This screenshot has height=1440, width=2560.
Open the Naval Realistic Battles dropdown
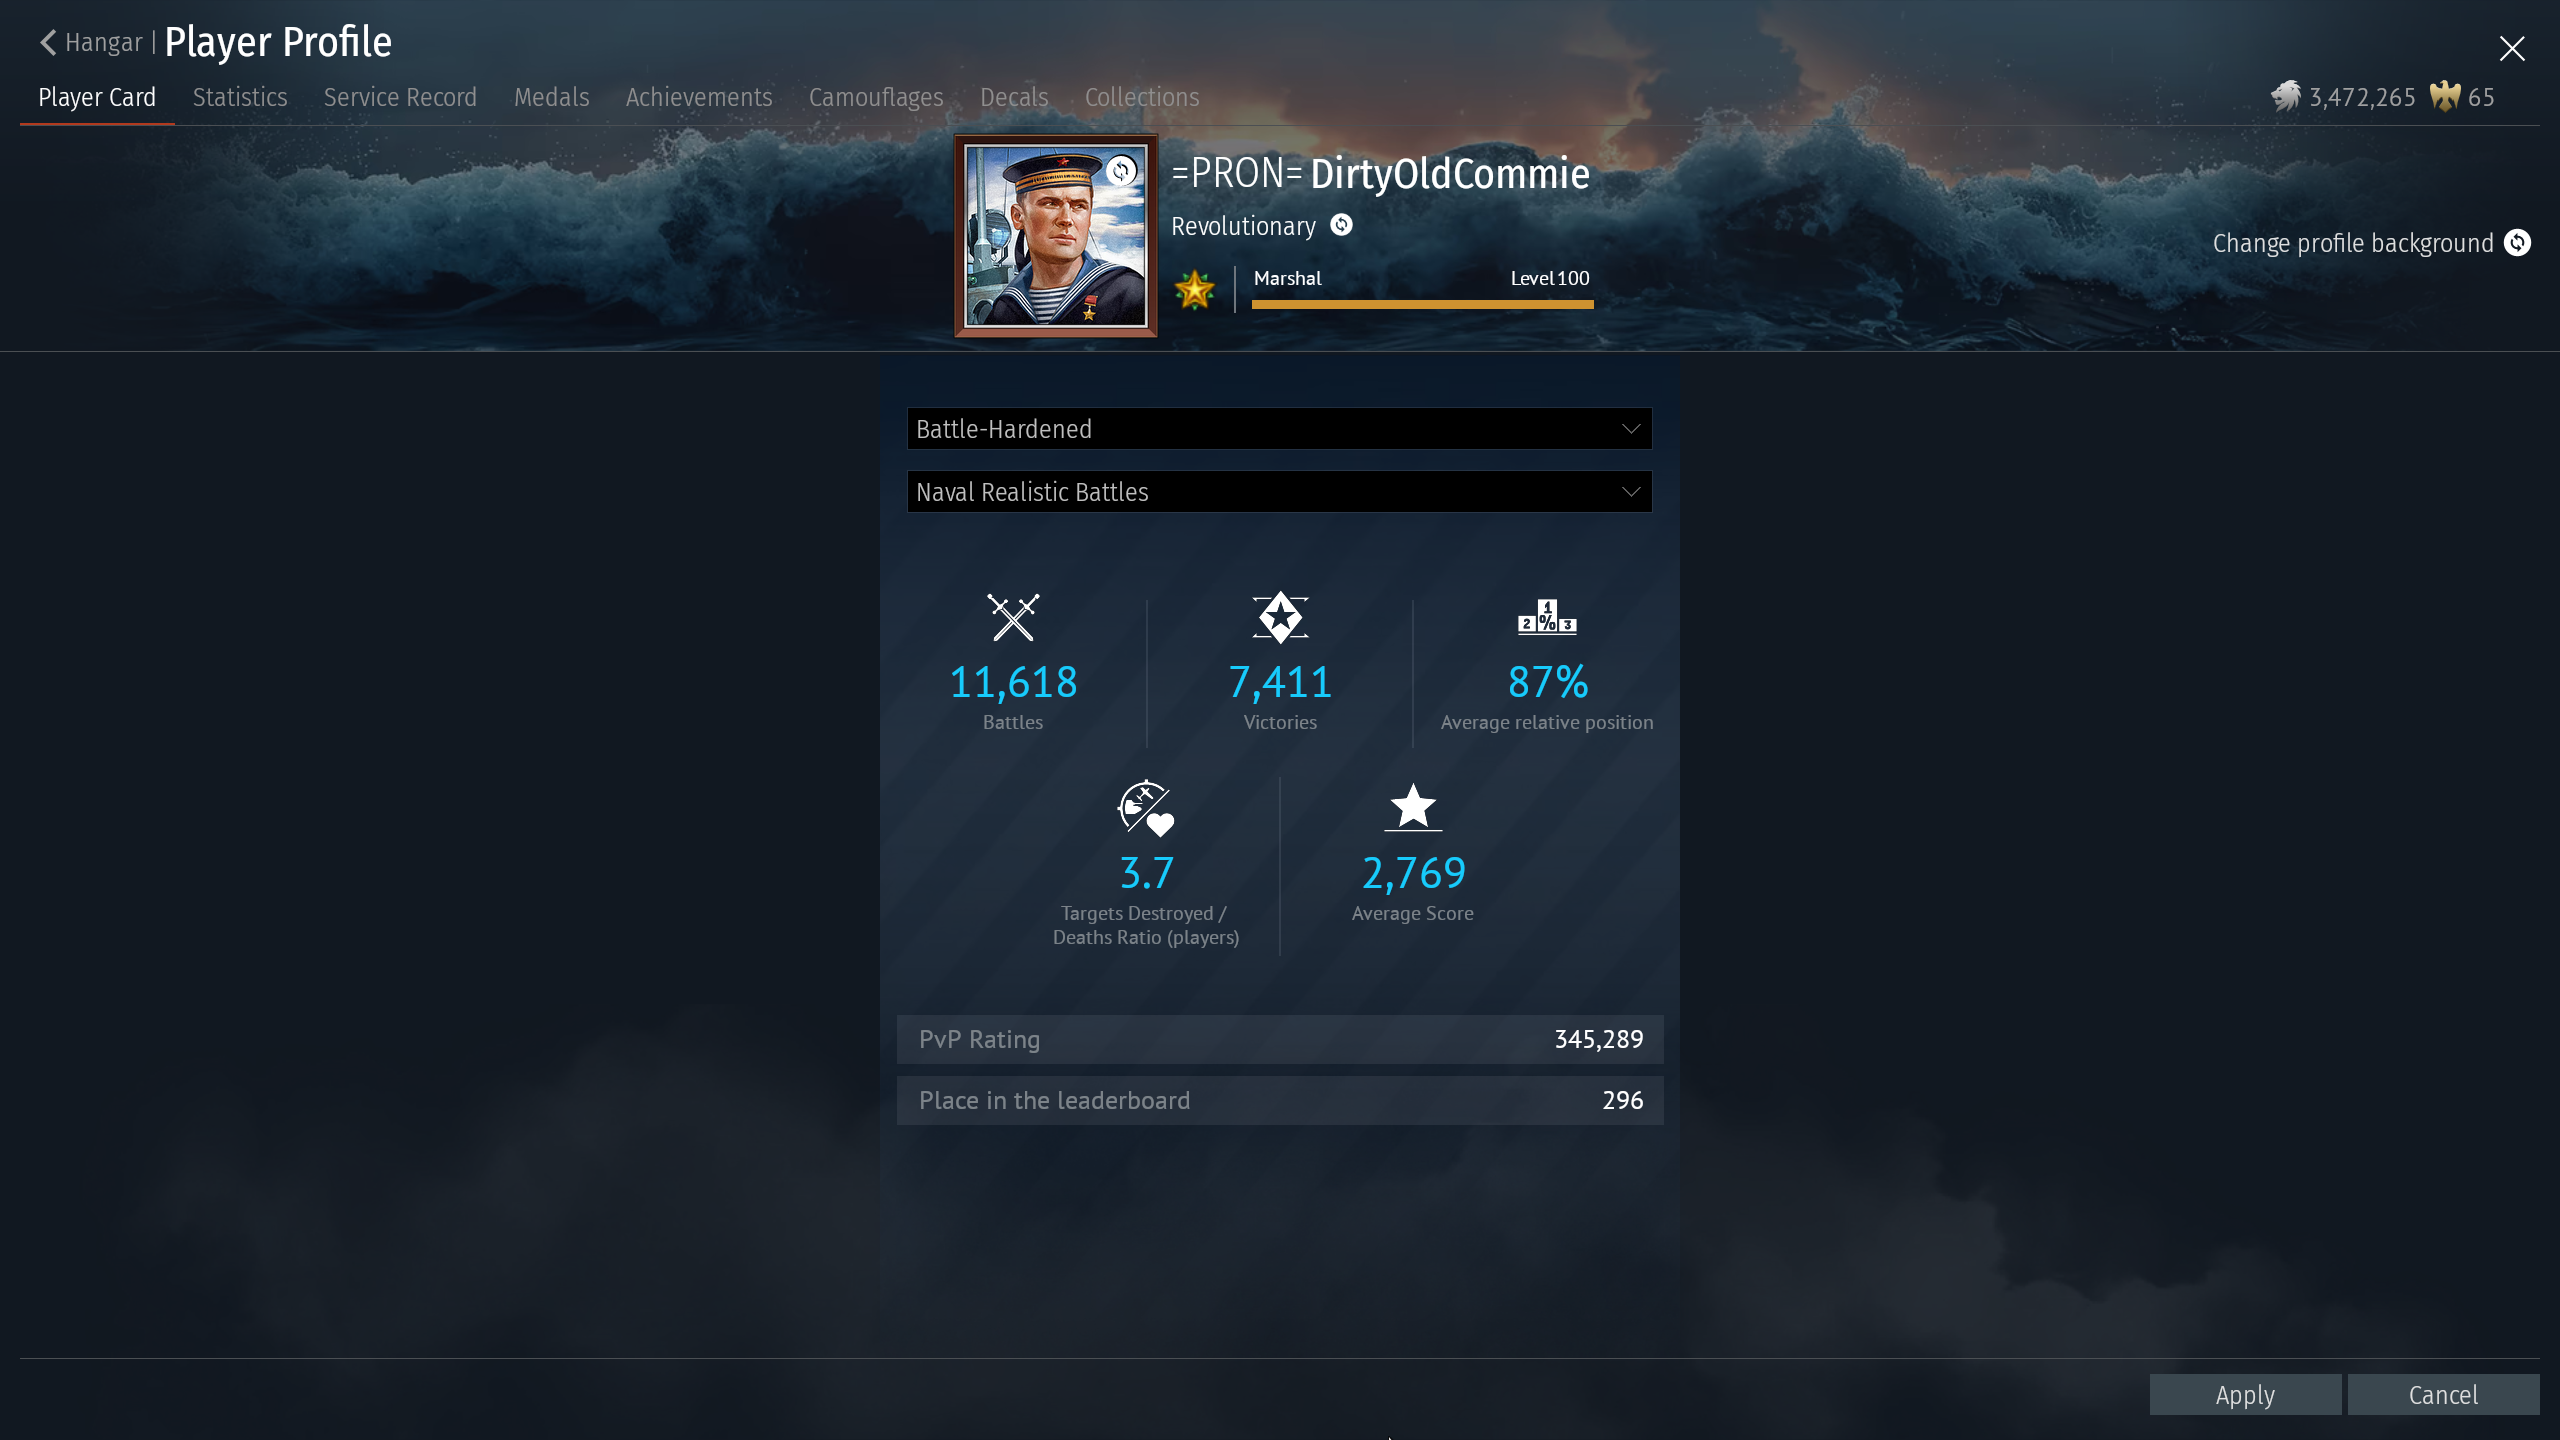pos(1279,492)
